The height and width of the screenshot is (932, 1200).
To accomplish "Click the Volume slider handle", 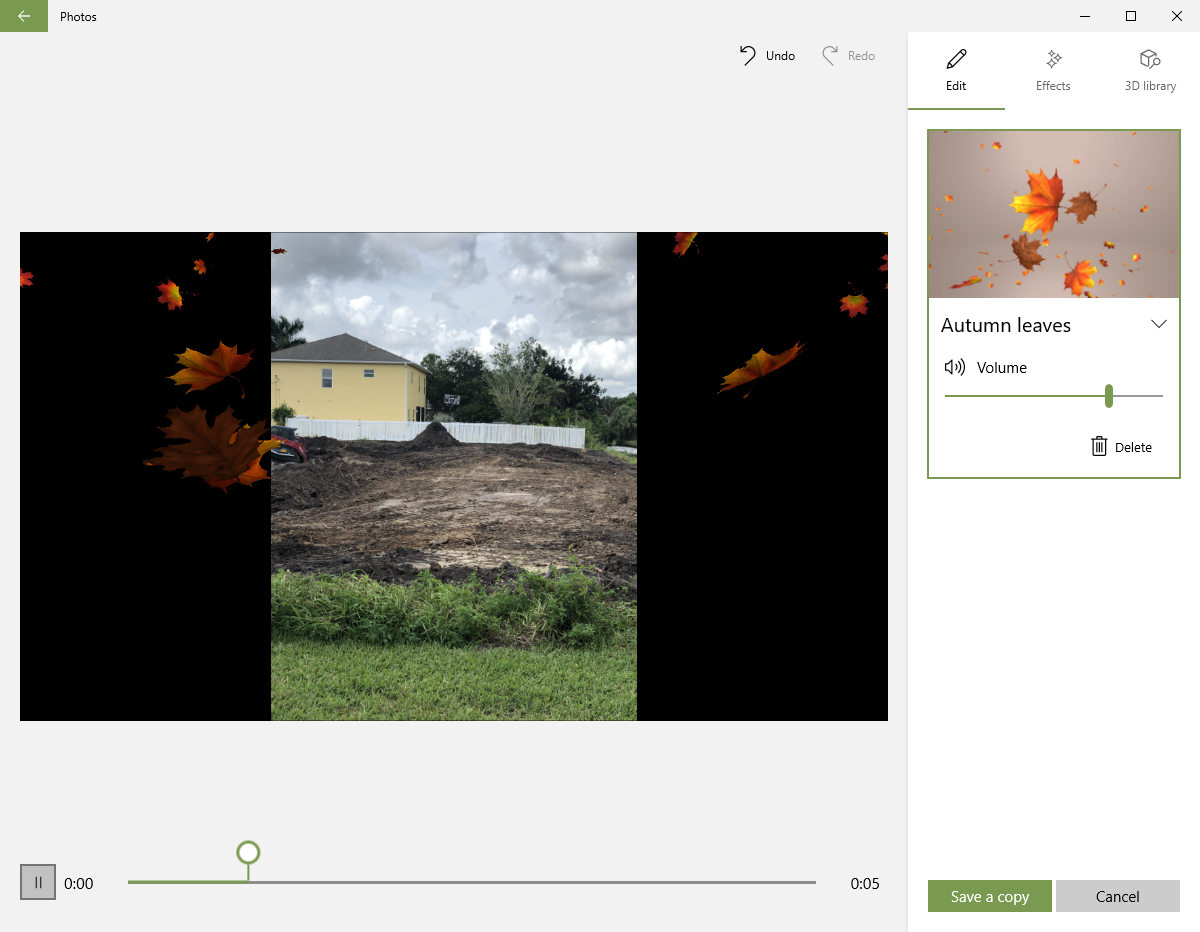I will tap(1109, 396).
